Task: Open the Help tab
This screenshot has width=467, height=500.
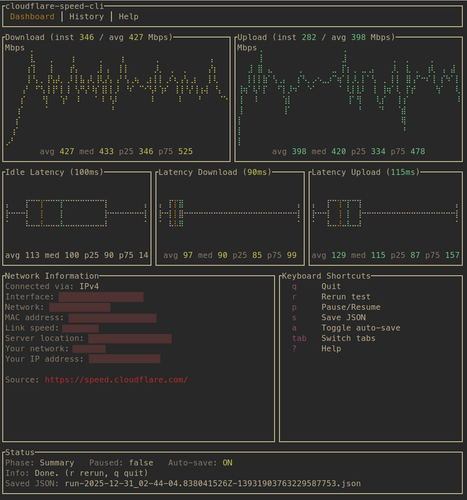Action: pos(128,16)
